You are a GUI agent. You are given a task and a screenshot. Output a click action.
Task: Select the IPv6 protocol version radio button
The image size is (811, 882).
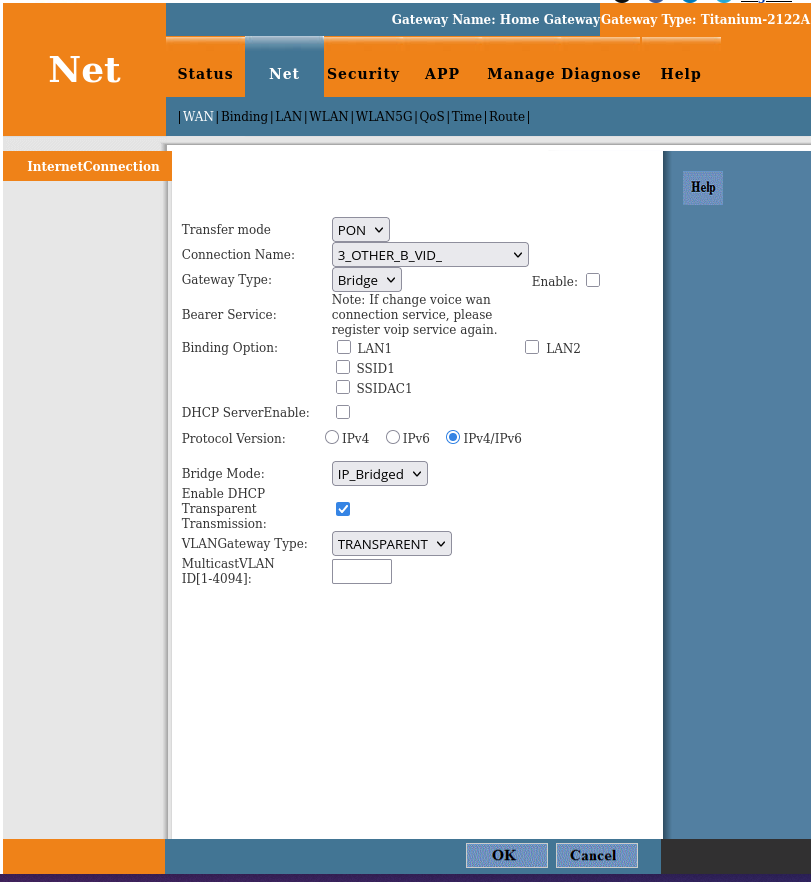click(393, 437)
